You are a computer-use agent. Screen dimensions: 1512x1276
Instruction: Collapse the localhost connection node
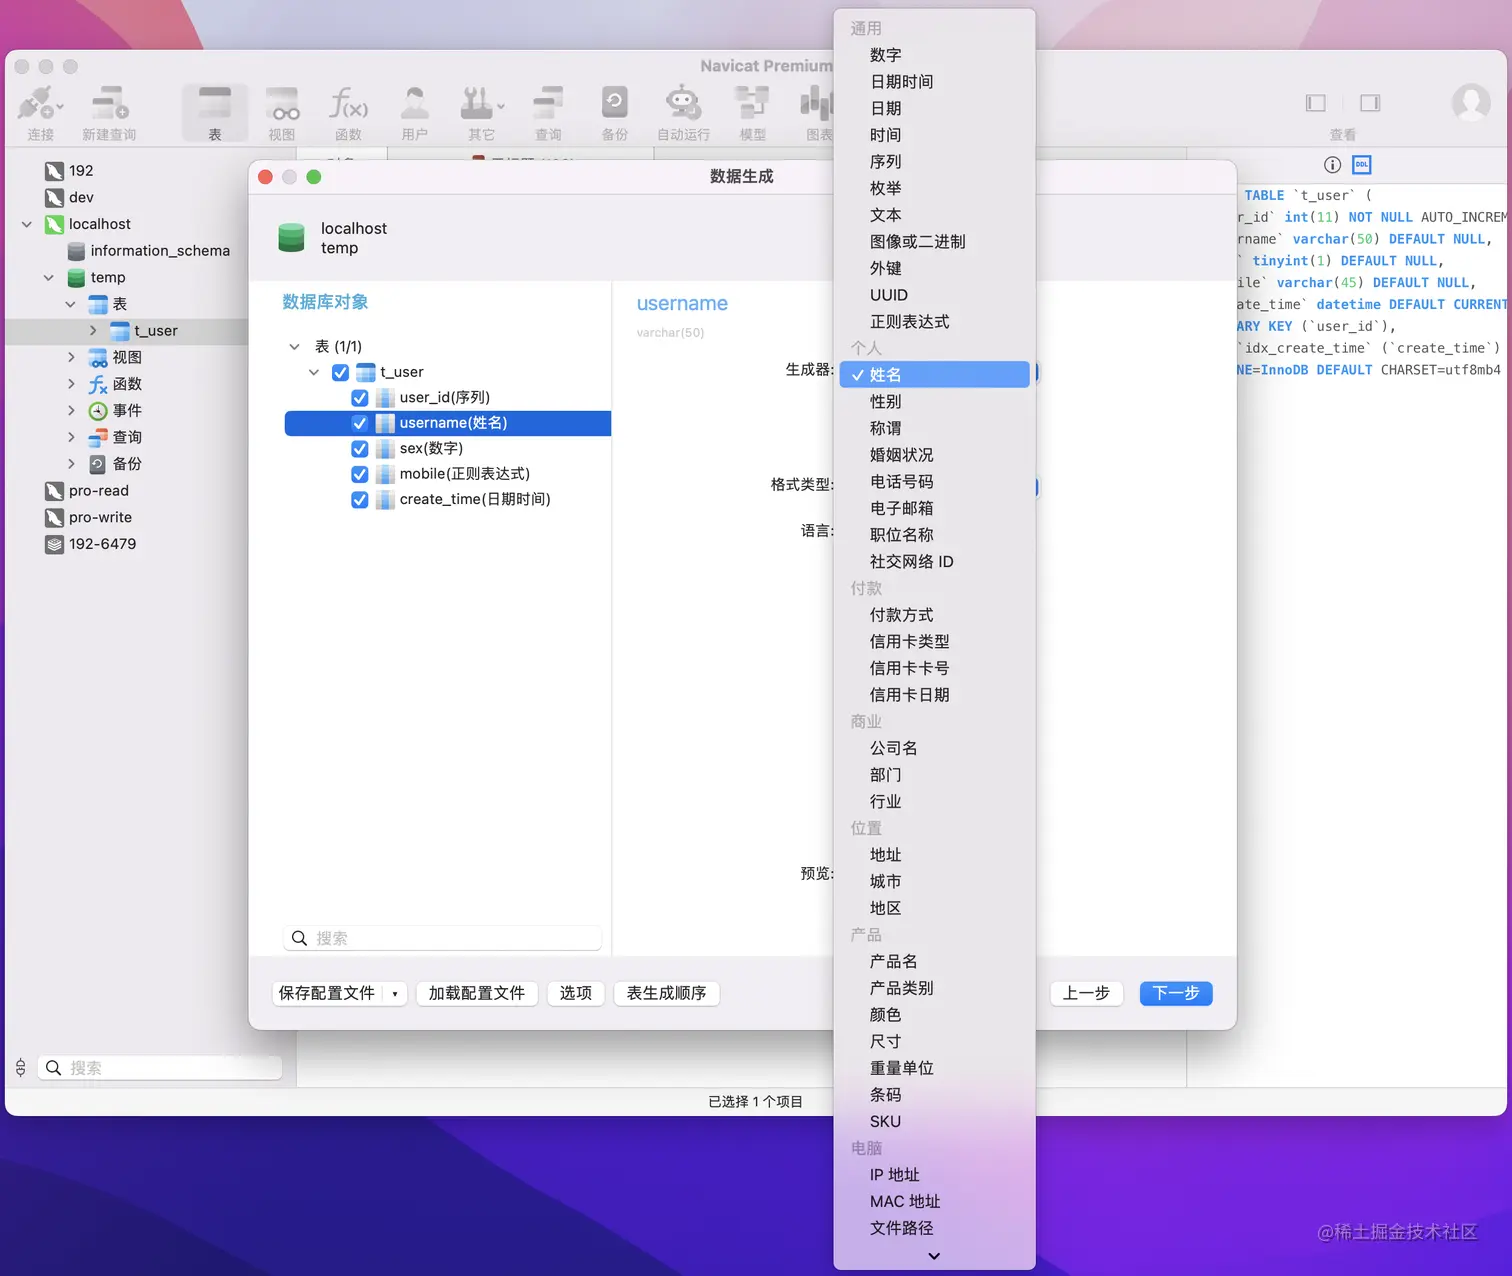27,225
